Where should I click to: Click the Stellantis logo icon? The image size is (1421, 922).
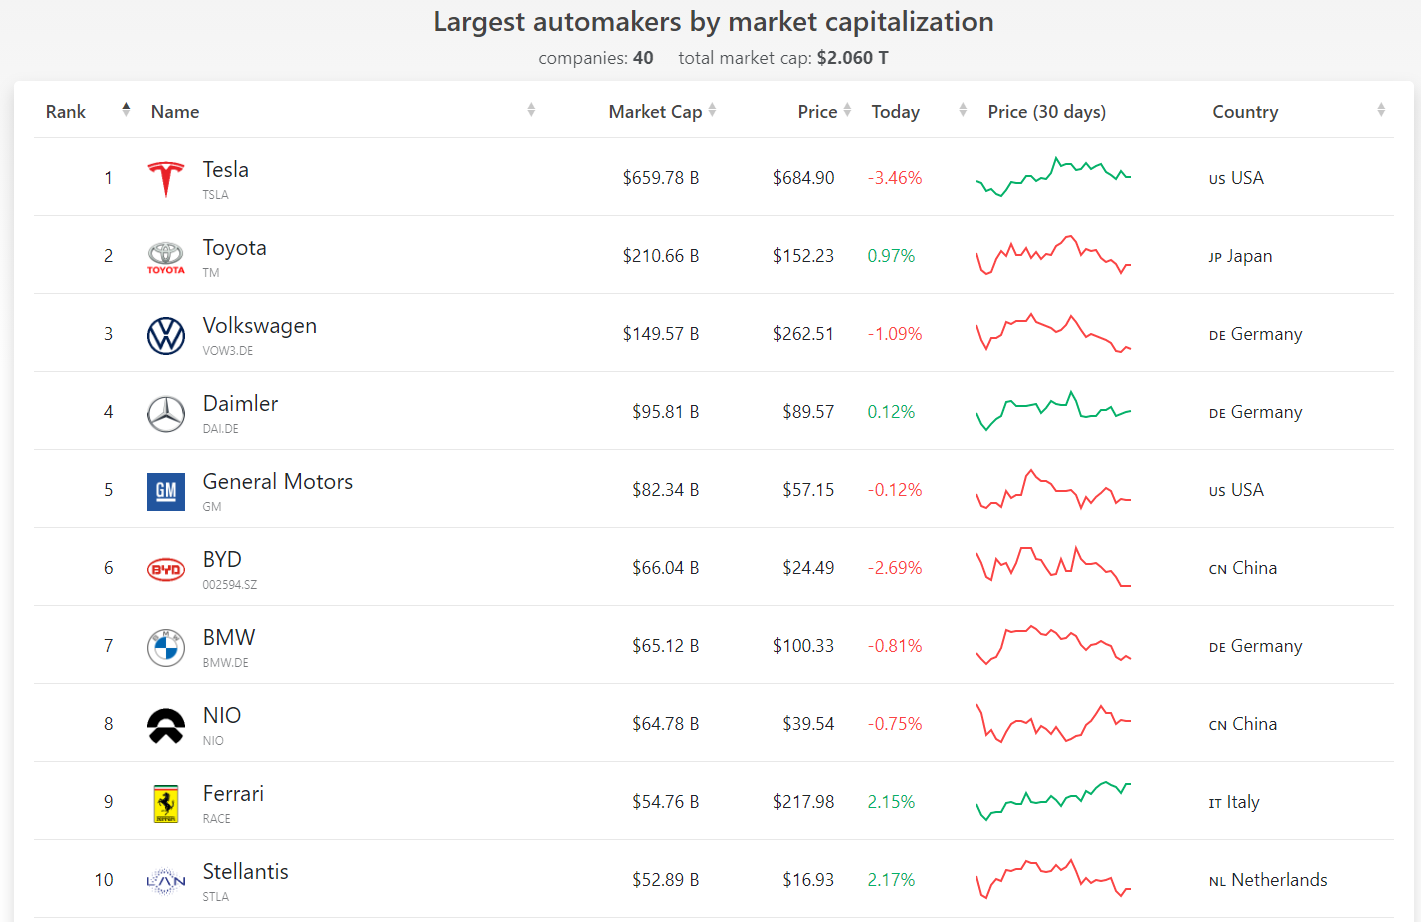166,881
